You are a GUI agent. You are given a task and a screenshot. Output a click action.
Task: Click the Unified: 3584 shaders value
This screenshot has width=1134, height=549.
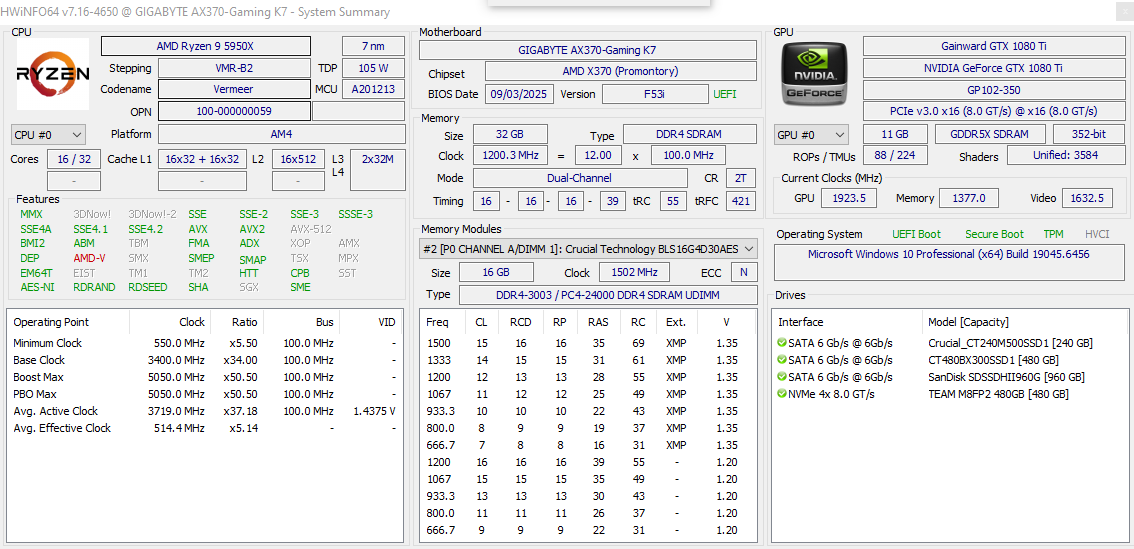click(1067, 156)
